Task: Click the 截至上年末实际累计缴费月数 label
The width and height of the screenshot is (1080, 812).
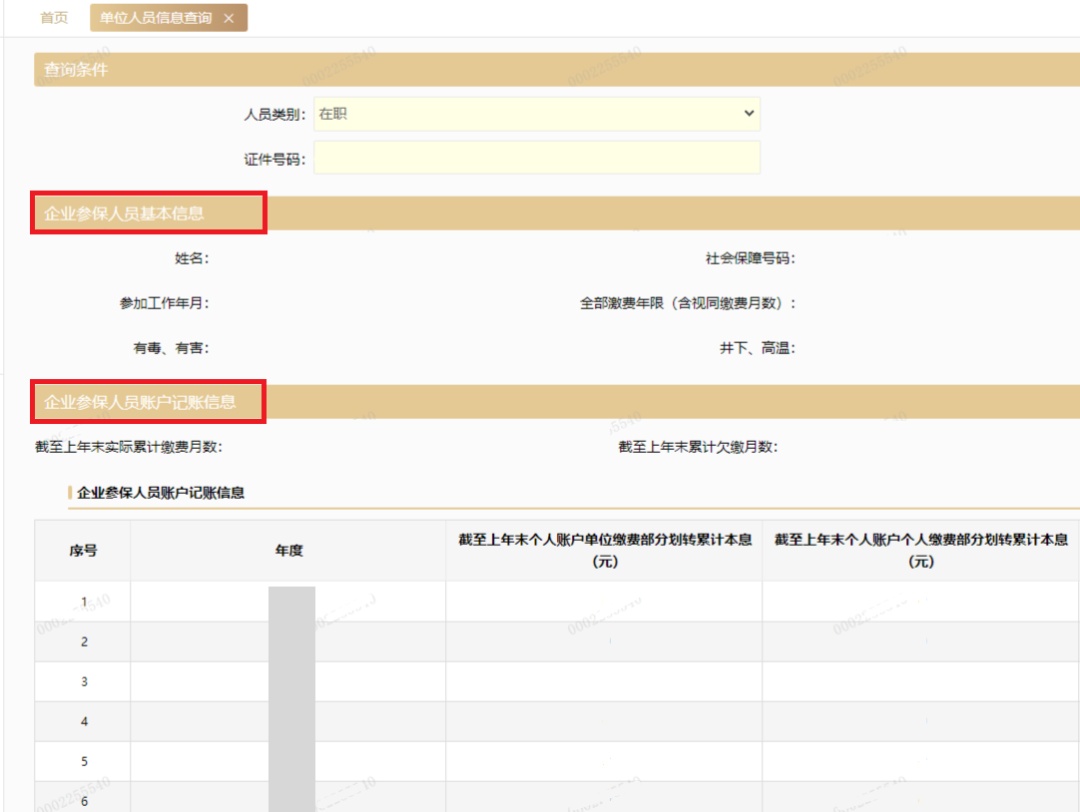Action: (x=129, y=447)
